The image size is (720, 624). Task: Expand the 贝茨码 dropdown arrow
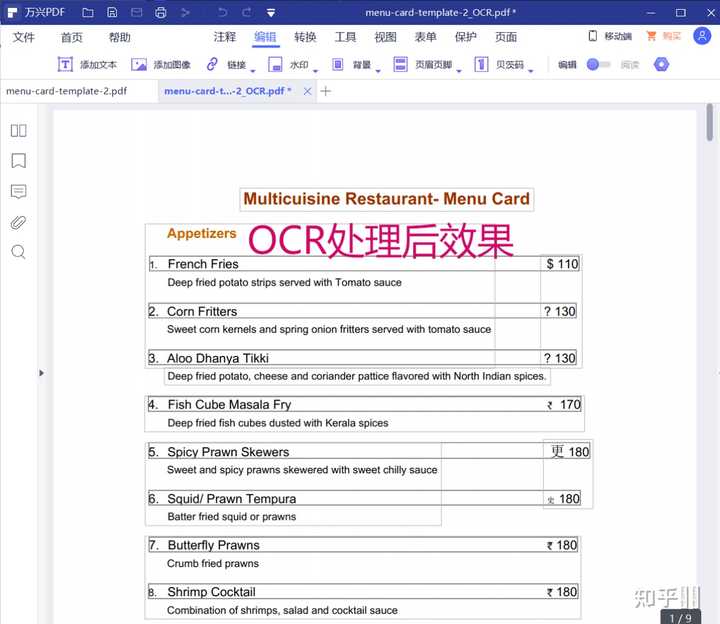pyautogui.click(x=531, y=71)
